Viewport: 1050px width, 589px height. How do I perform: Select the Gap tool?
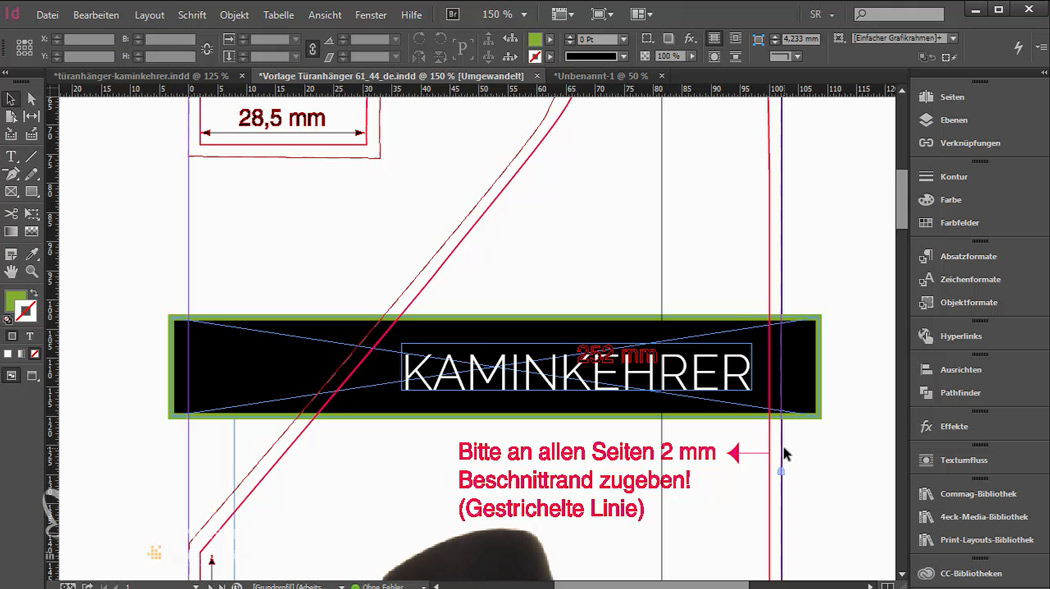point(31,116)
